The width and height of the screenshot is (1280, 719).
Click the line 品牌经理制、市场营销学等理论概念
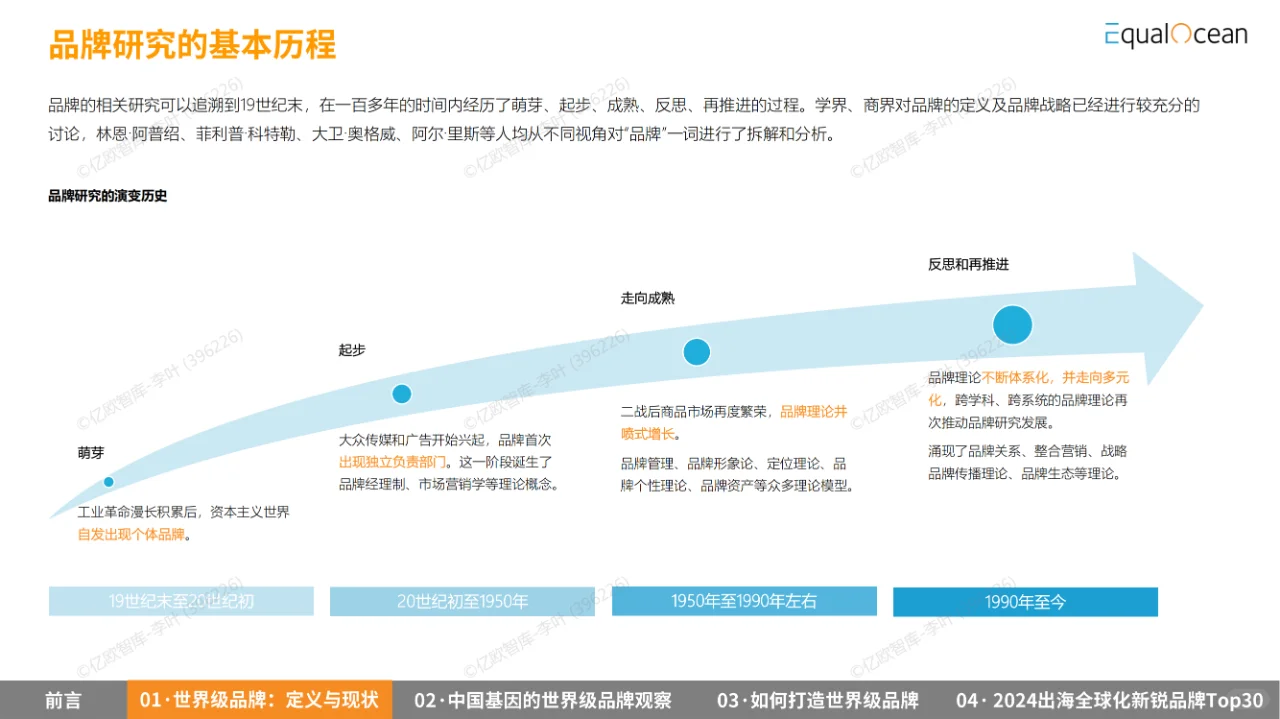pos(448,484)
